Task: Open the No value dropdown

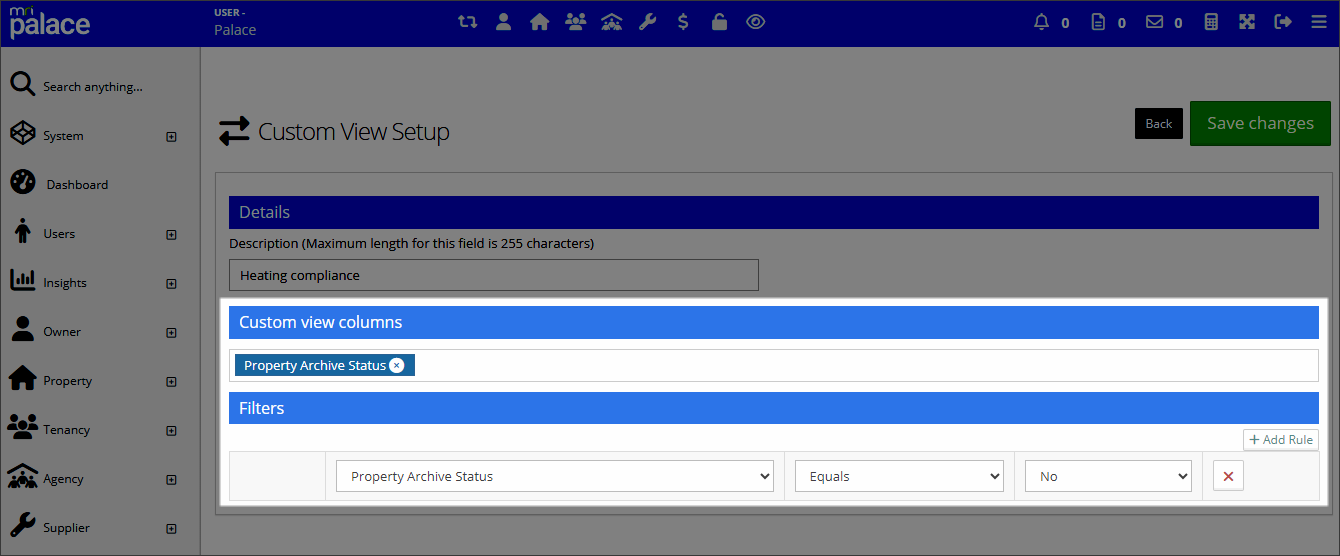Action: [1108, 476]
